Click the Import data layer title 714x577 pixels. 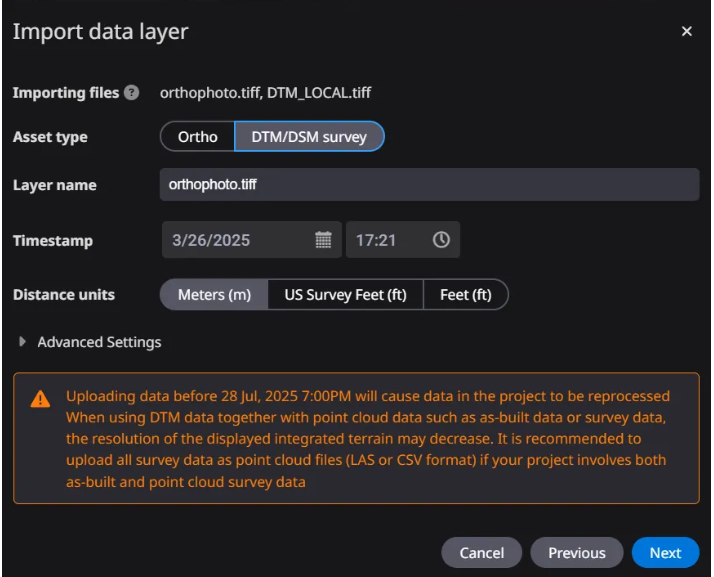[x=100, y=32]
